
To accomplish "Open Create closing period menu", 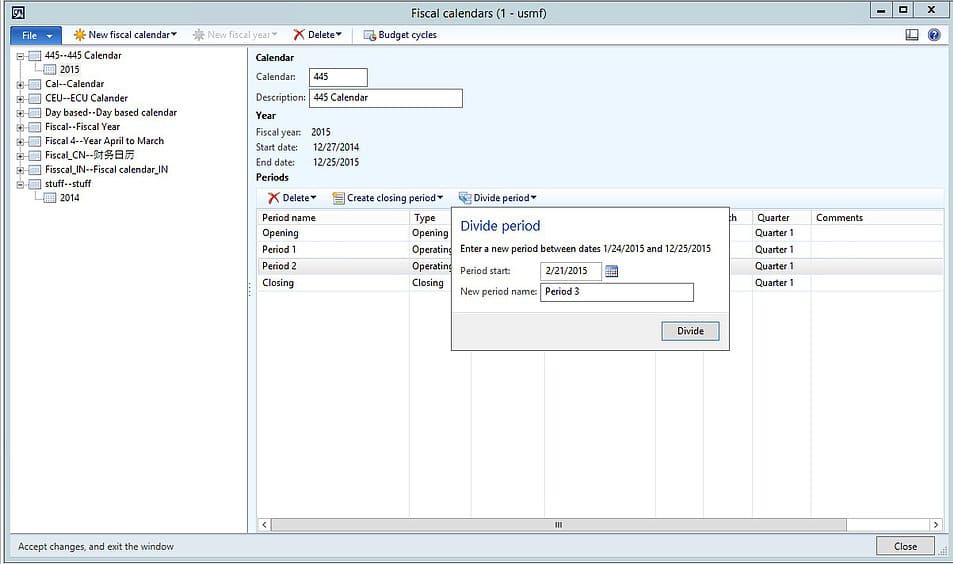I will tap(388, 198).
